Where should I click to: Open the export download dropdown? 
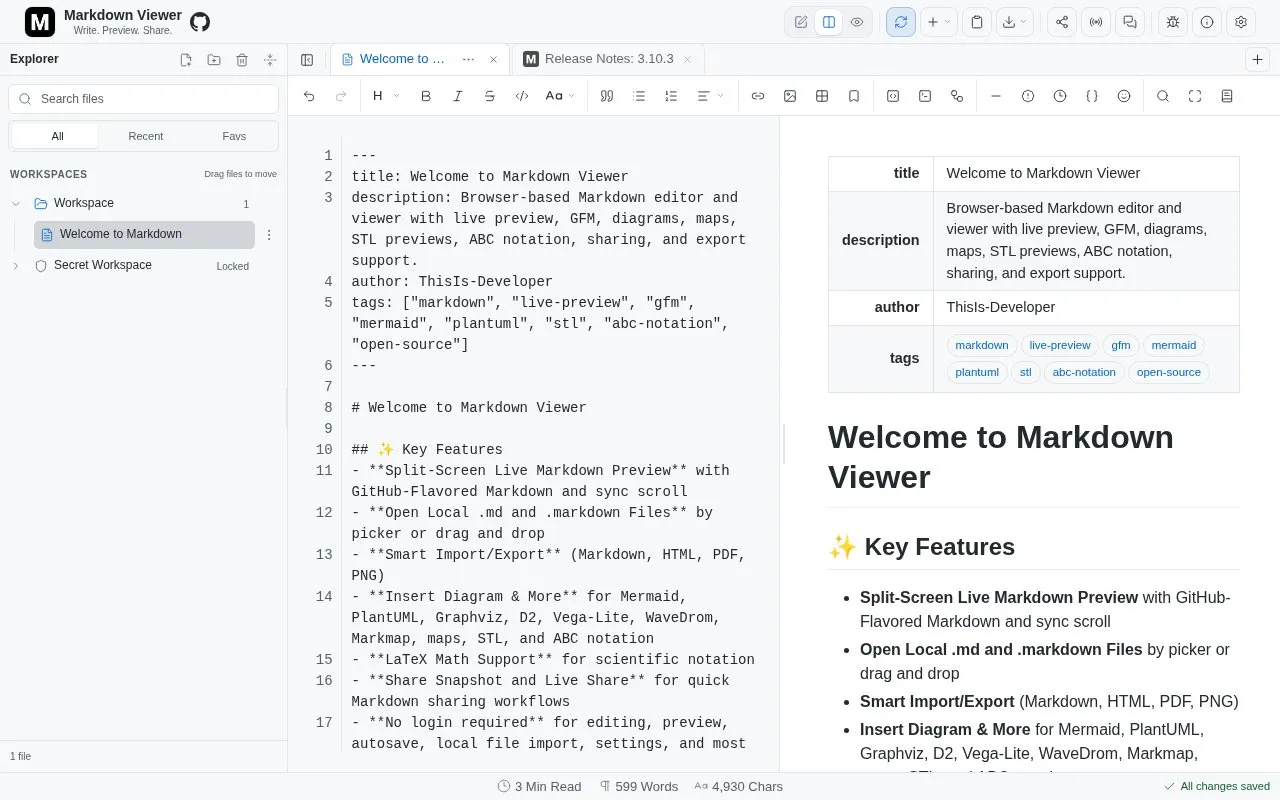coord(1014,22)
